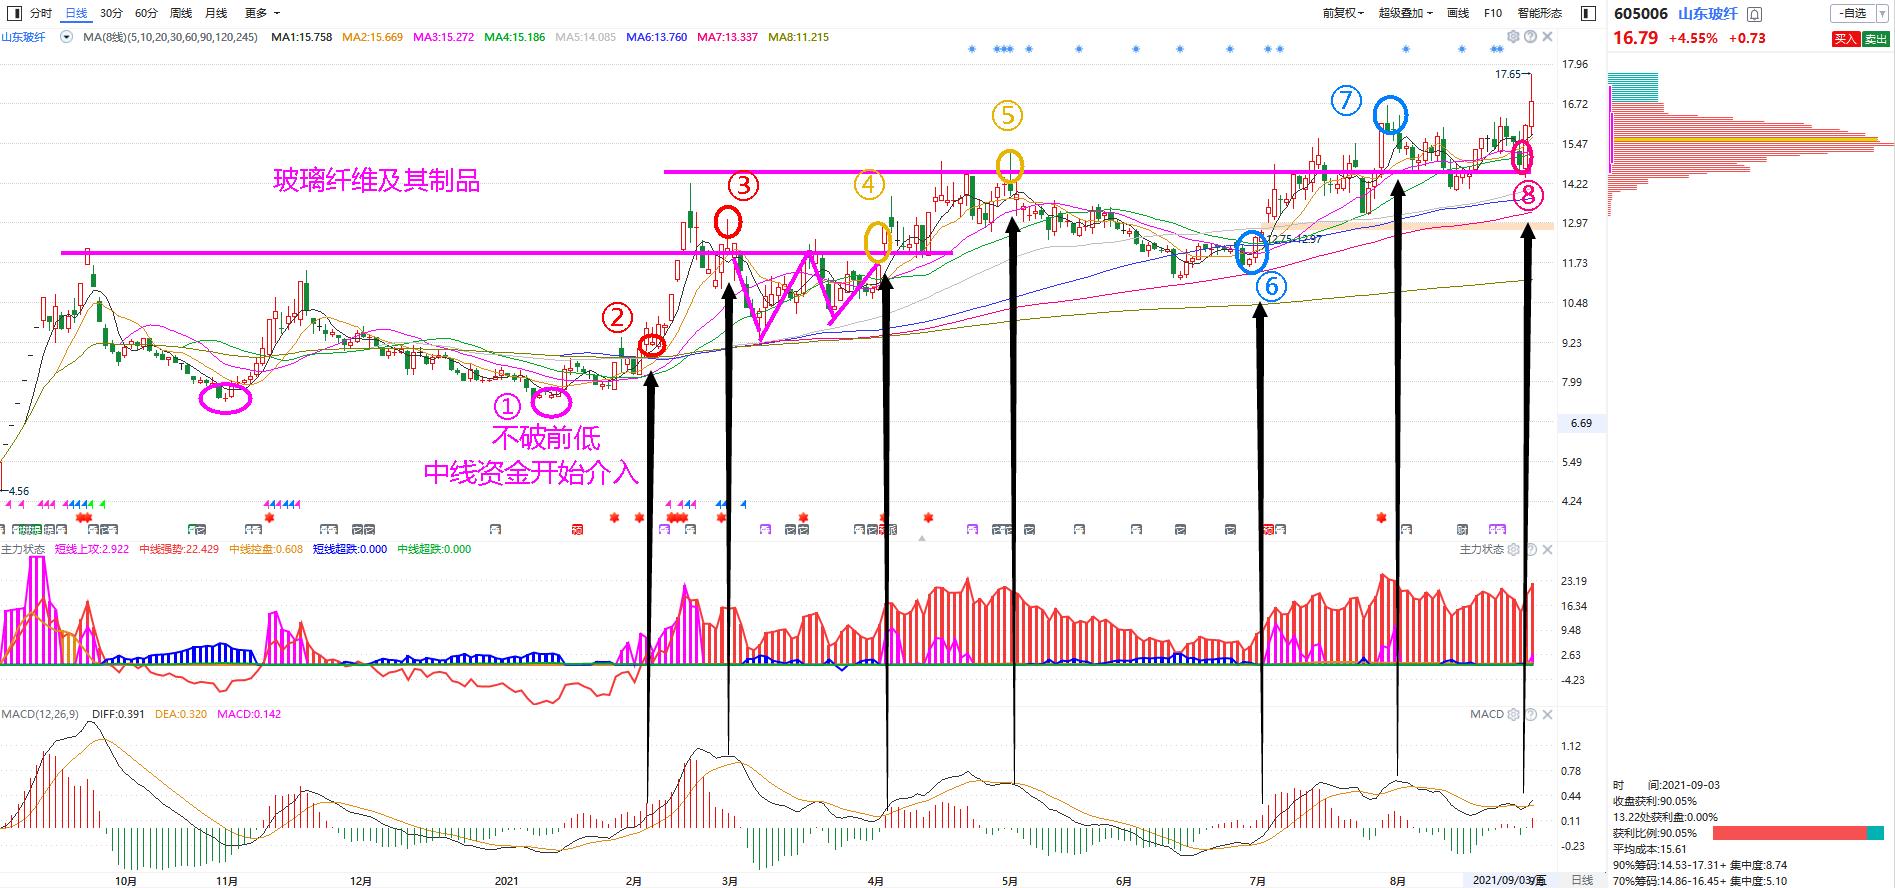Expand the 自选 watchlist group arrow
This screenshot has height=888, width=1895.
(x=1881, y=13)
